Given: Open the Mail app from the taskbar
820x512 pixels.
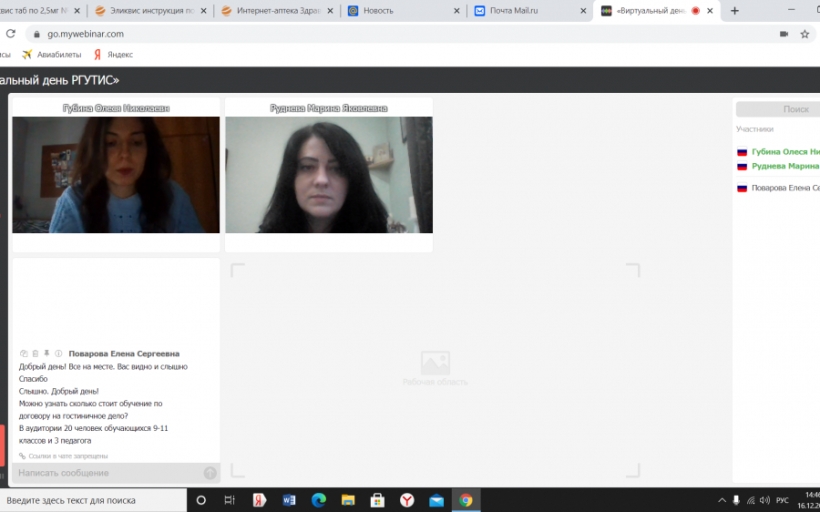Looking at the screenshot, I should point(436,500).
